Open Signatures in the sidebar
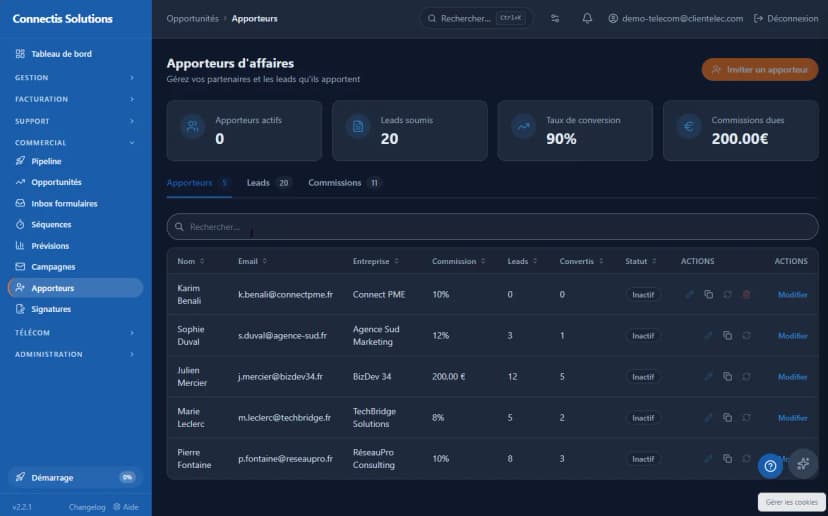The height and width of the screenshot is (516, 828). [76, 309]
